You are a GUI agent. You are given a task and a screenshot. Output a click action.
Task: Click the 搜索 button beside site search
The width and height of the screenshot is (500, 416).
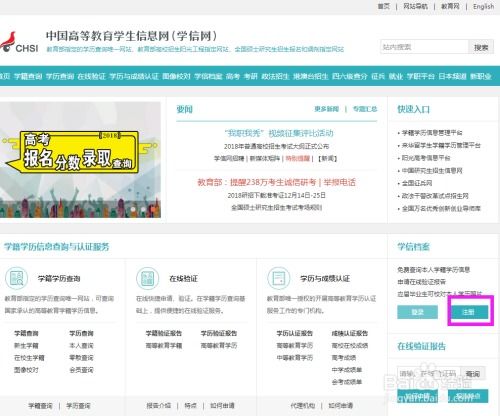[481, 47]
